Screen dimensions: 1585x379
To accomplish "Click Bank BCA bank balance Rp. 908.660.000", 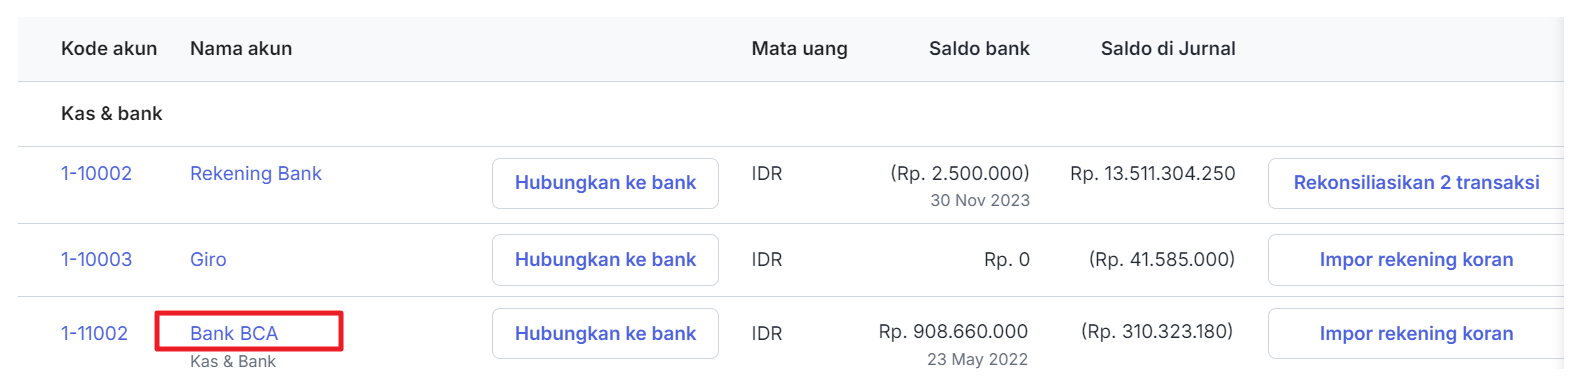I will pos(953,332).
